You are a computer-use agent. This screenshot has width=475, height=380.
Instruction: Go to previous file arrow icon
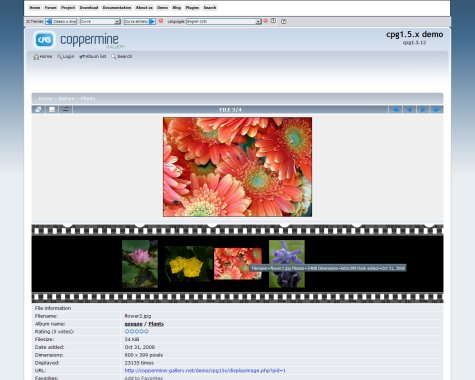click(x=409, y=109)
